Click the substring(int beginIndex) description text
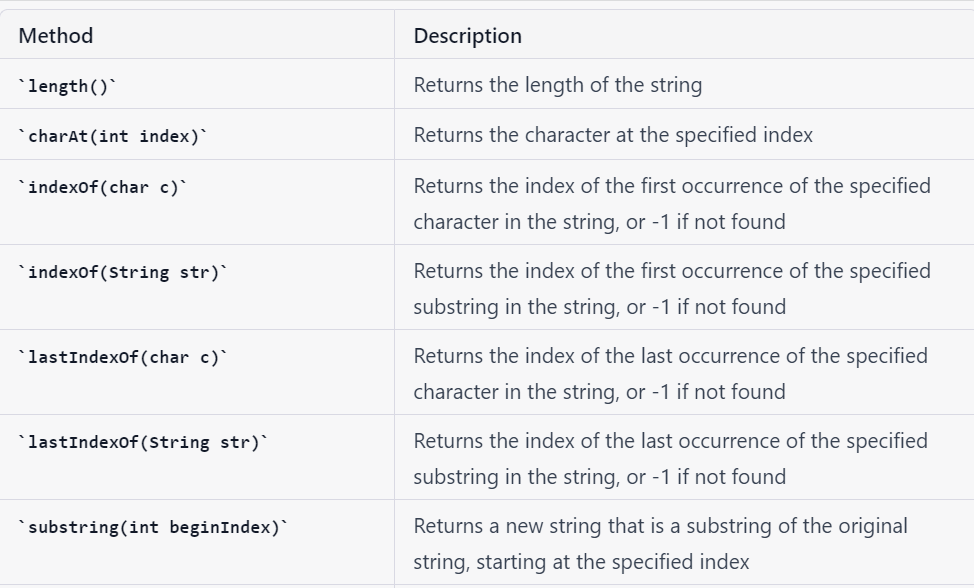 pos(661,544)
